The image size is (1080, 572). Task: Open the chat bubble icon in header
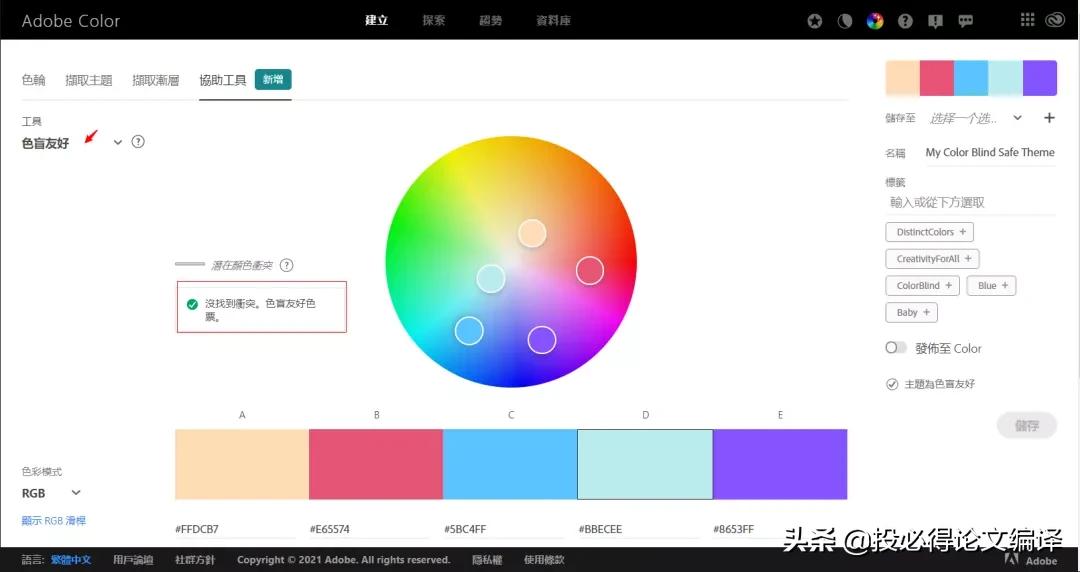coord(966,21)
